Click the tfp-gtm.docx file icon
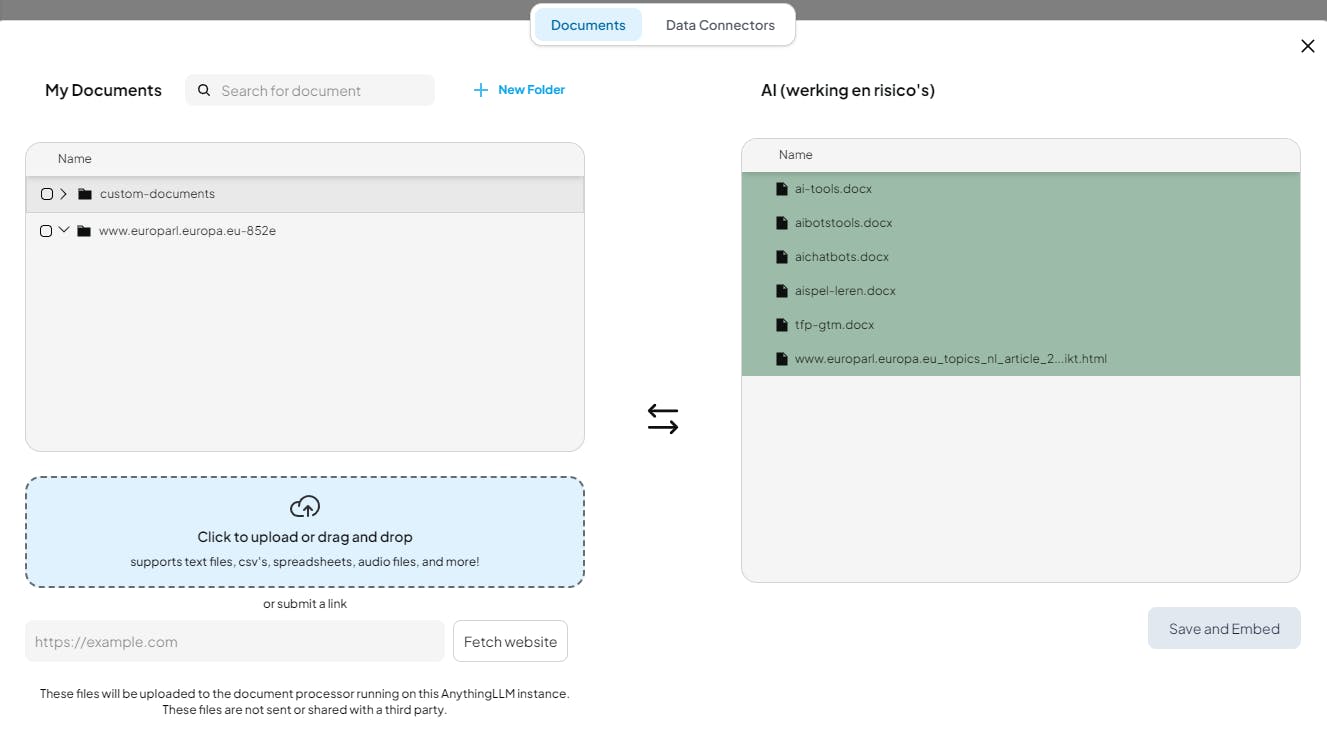This screenshot has height=730, width=1327. (x=782, y=325)
